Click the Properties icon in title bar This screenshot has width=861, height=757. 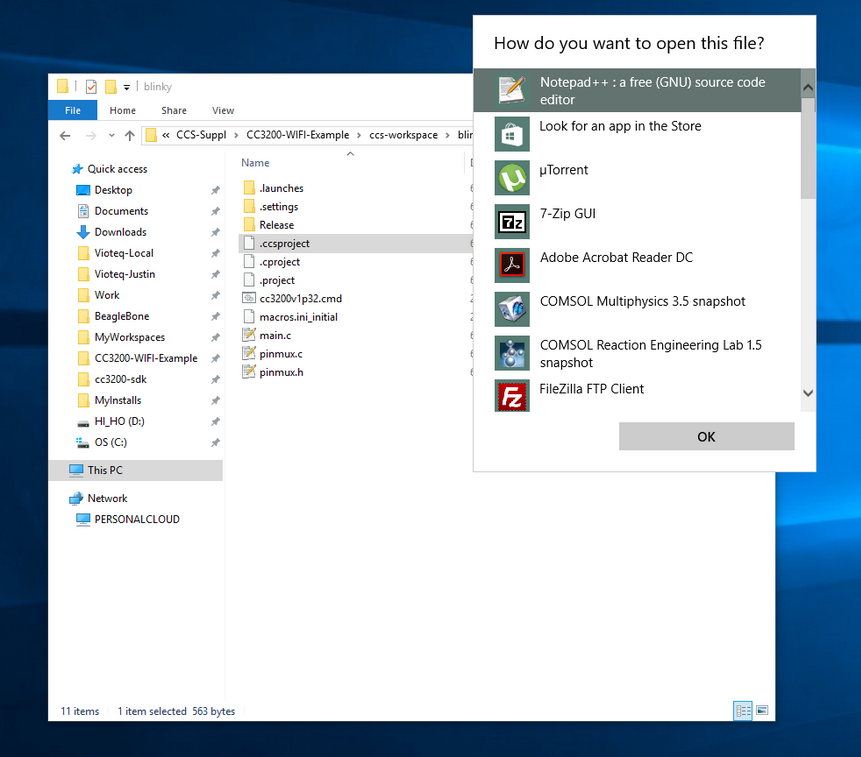tap(91, 87)
